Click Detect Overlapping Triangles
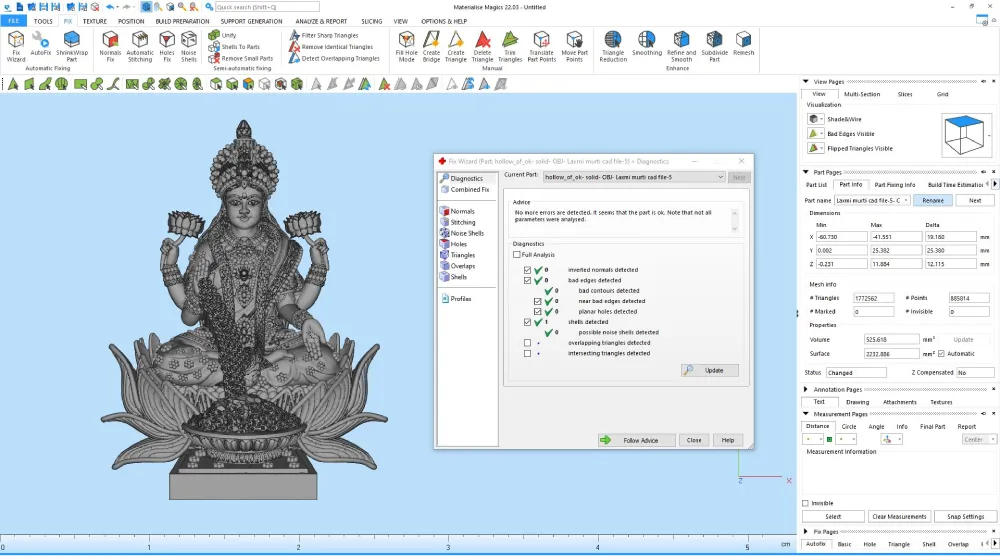This screenshot has height=556, width=1000. (x=335, y=58)
